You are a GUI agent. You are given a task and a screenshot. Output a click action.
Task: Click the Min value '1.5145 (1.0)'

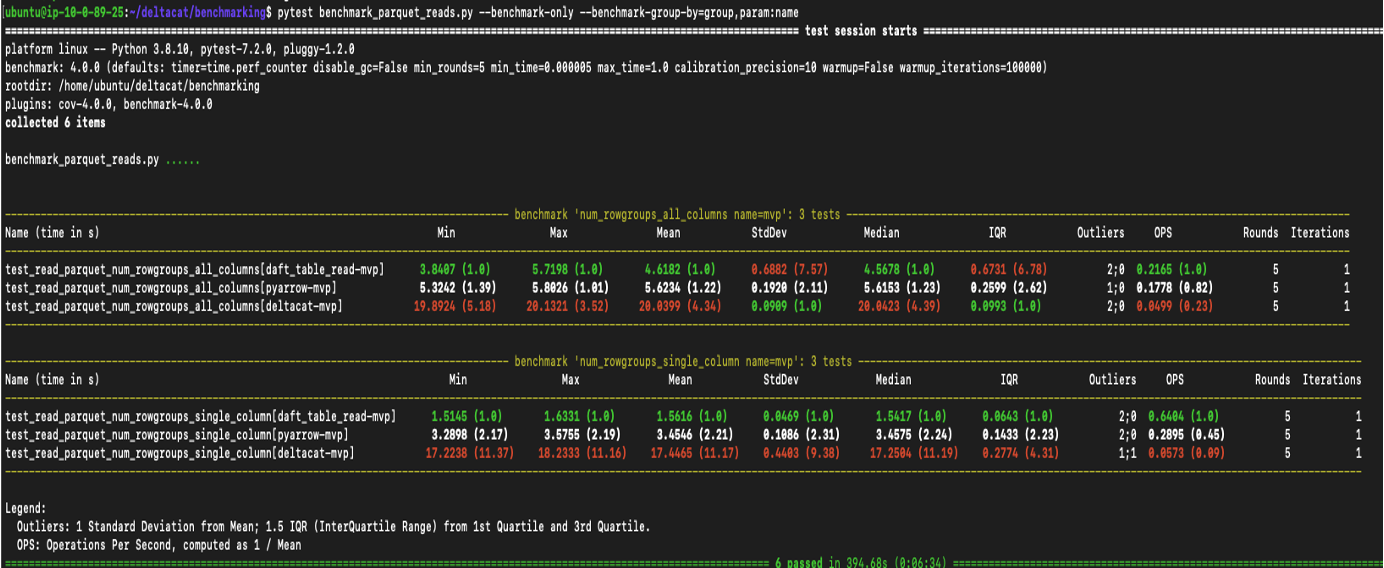468,416
